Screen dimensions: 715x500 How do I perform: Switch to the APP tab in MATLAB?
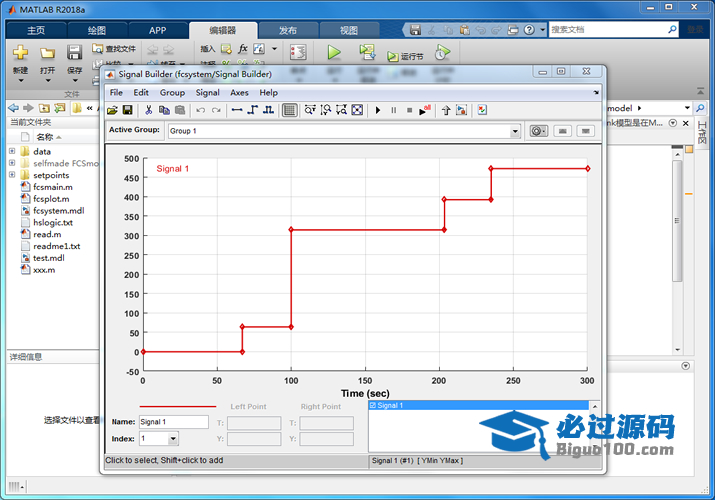[x=157, y=31]
